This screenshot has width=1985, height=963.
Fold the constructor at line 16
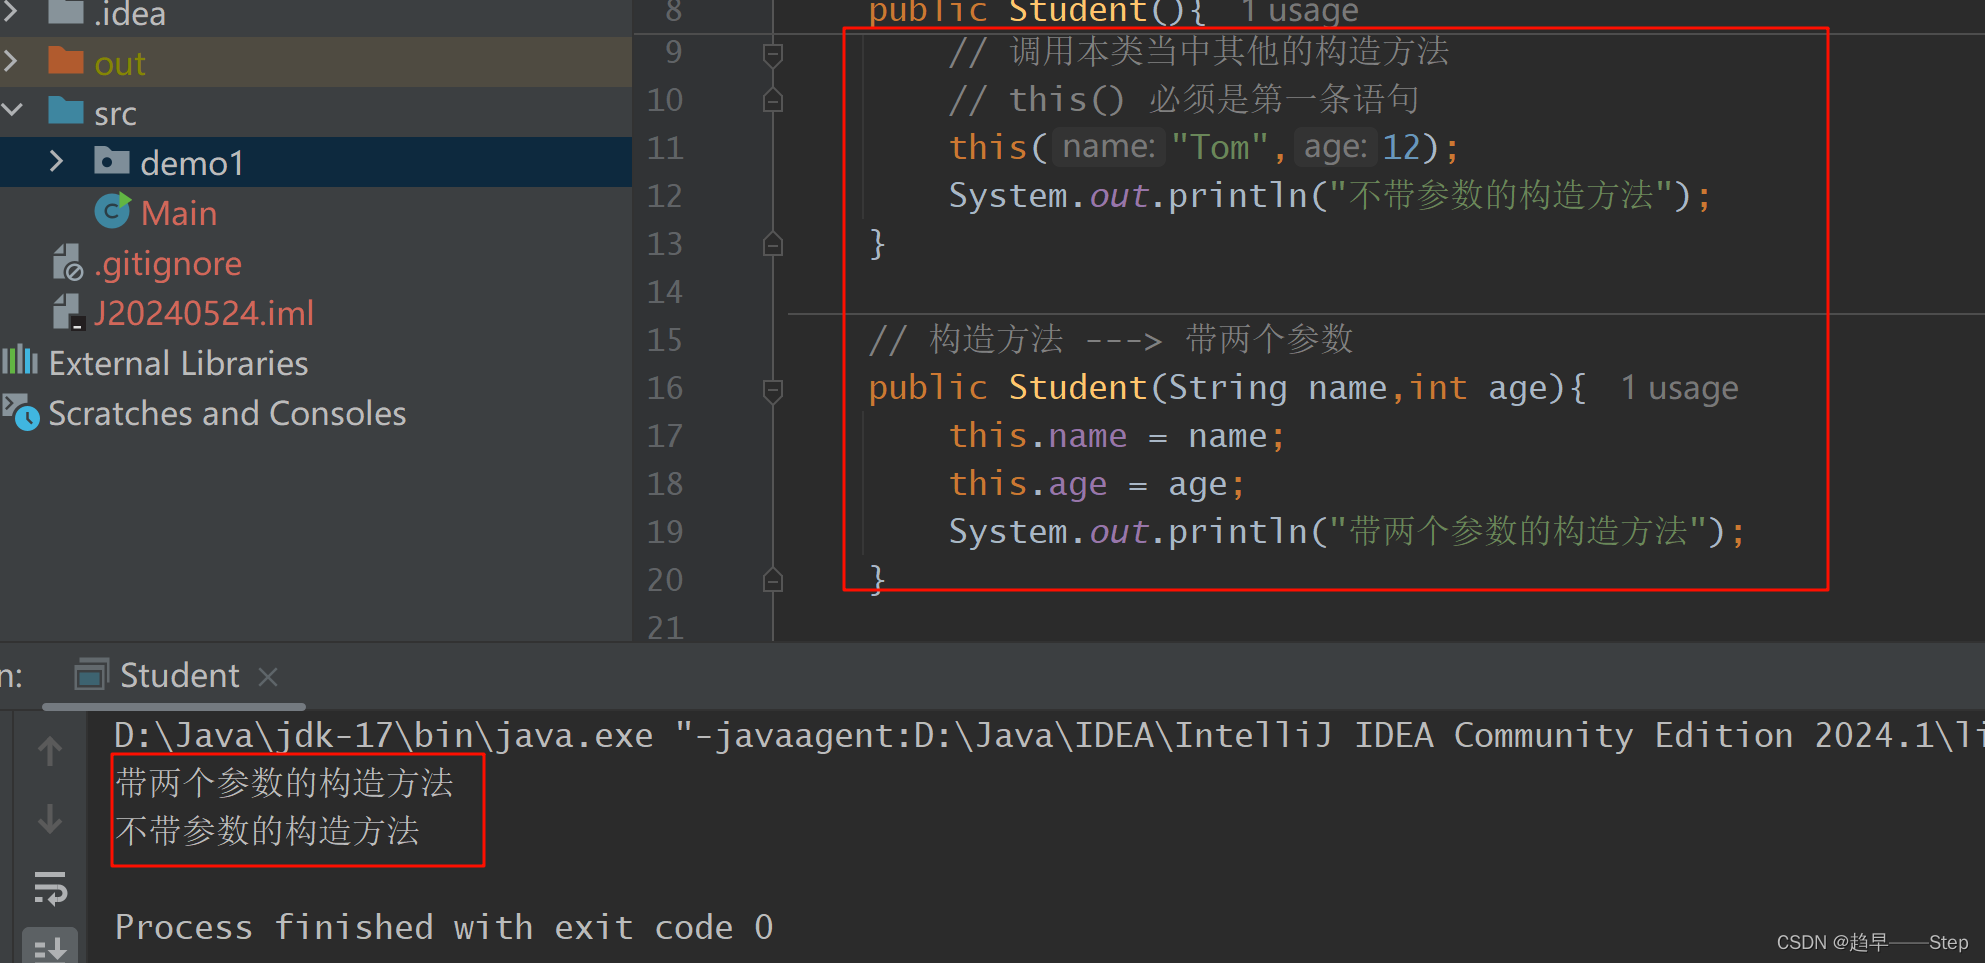coord(772,389)
